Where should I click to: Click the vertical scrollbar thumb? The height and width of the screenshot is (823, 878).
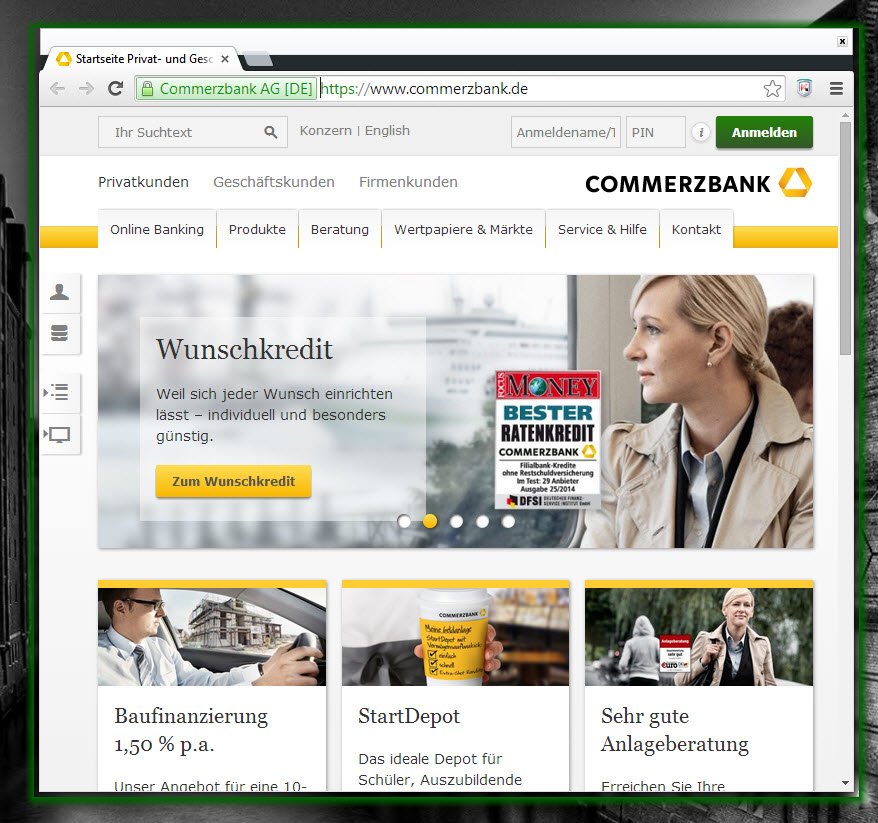point(845,238)
